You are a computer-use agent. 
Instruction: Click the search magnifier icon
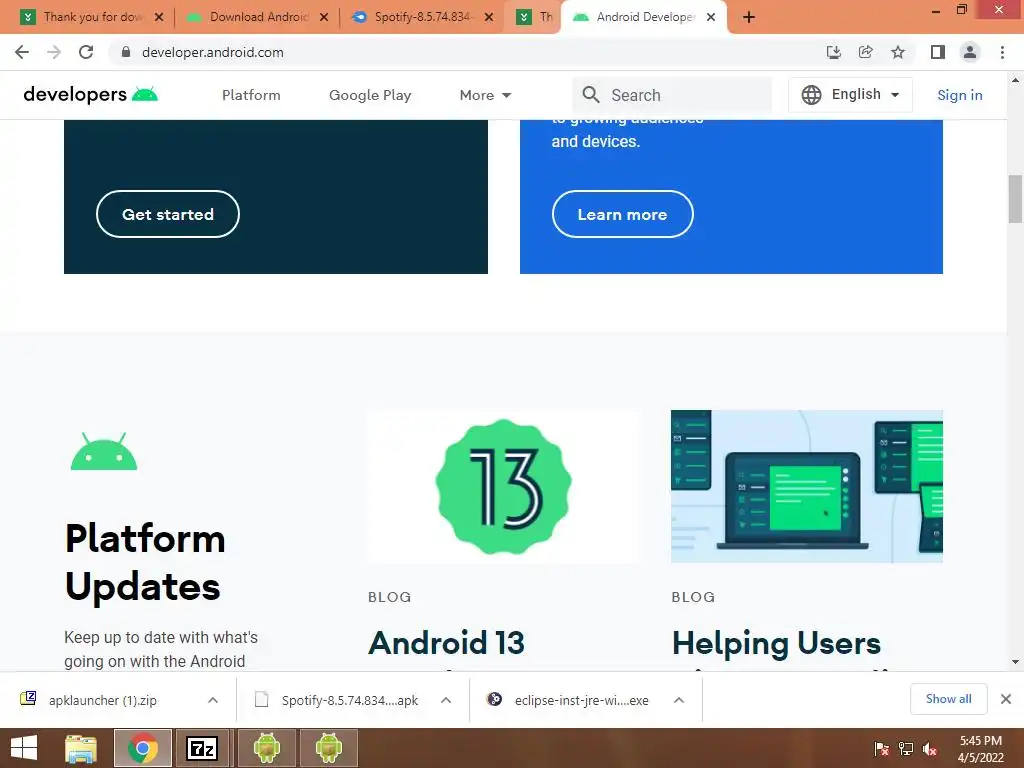pos(591,95)
